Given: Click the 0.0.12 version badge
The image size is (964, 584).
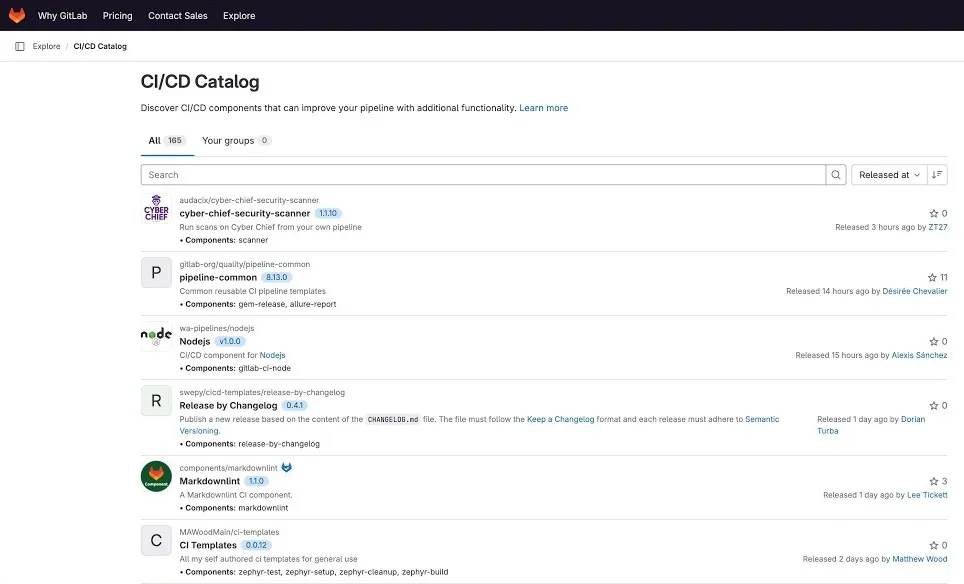Looking at the screenshot, I should pyautogui.click(x=256, y=545).
